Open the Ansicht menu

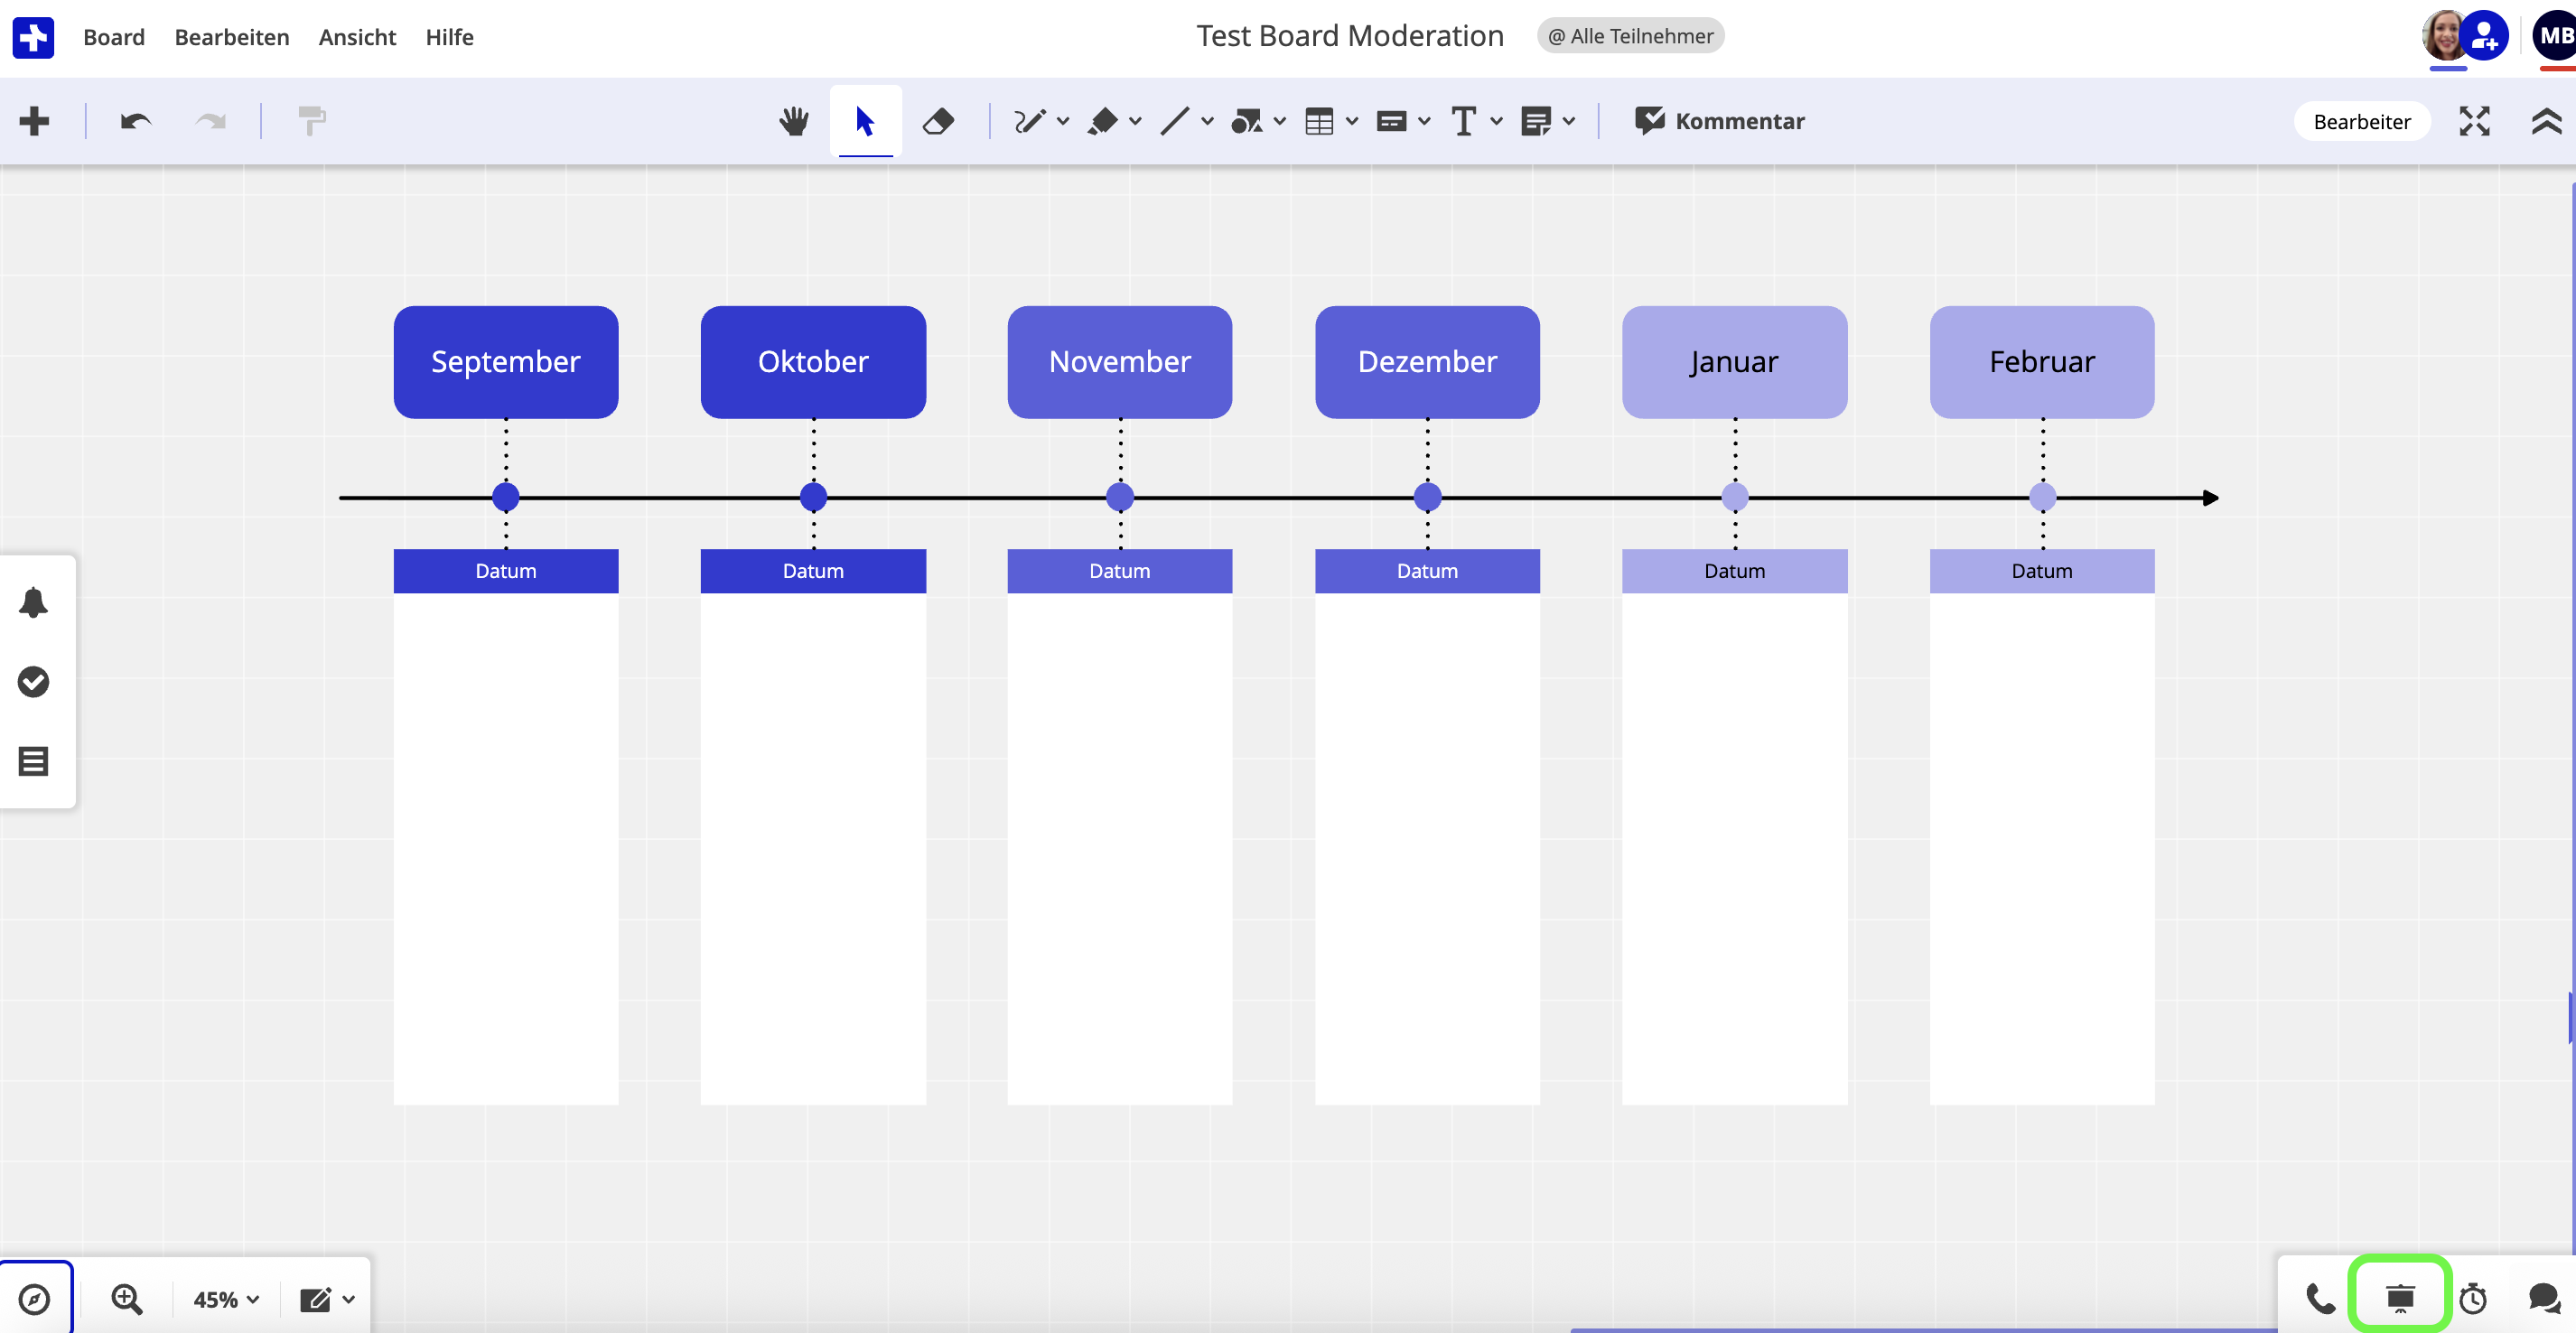(x=357, y=37)
